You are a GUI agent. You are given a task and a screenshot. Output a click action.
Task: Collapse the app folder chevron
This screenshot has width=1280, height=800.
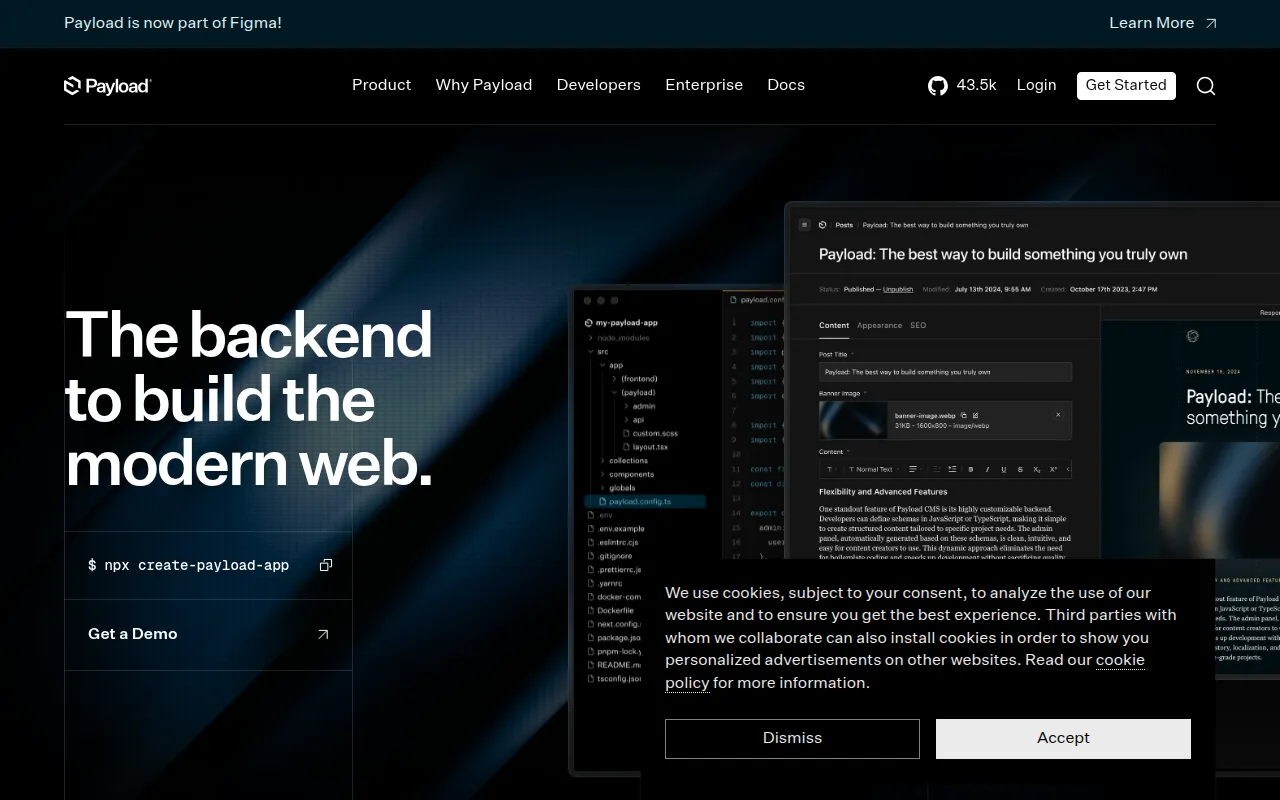pyautogui.click(x=602, y=365)
